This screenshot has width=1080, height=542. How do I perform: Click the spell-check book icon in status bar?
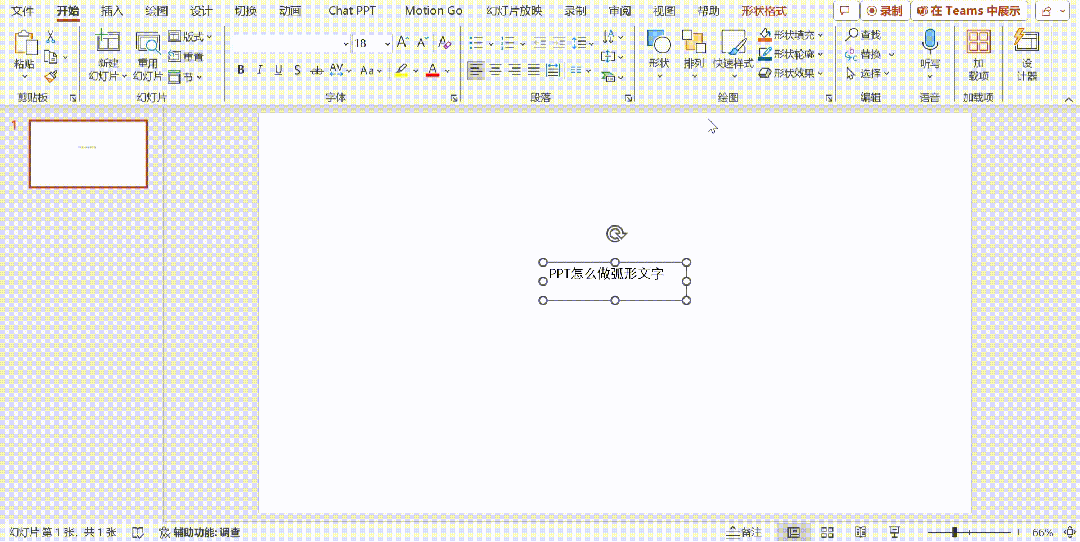tap(138, 532)
